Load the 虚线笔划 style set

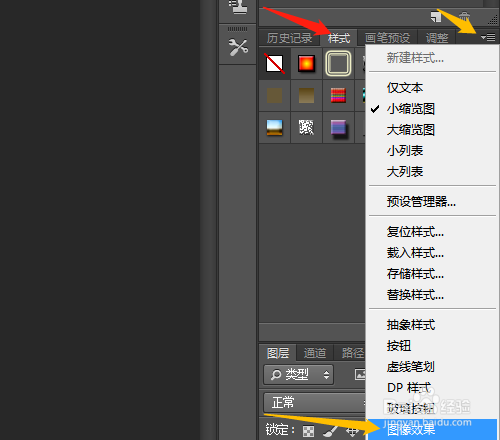pyautogui.click(x=411, y=367)
